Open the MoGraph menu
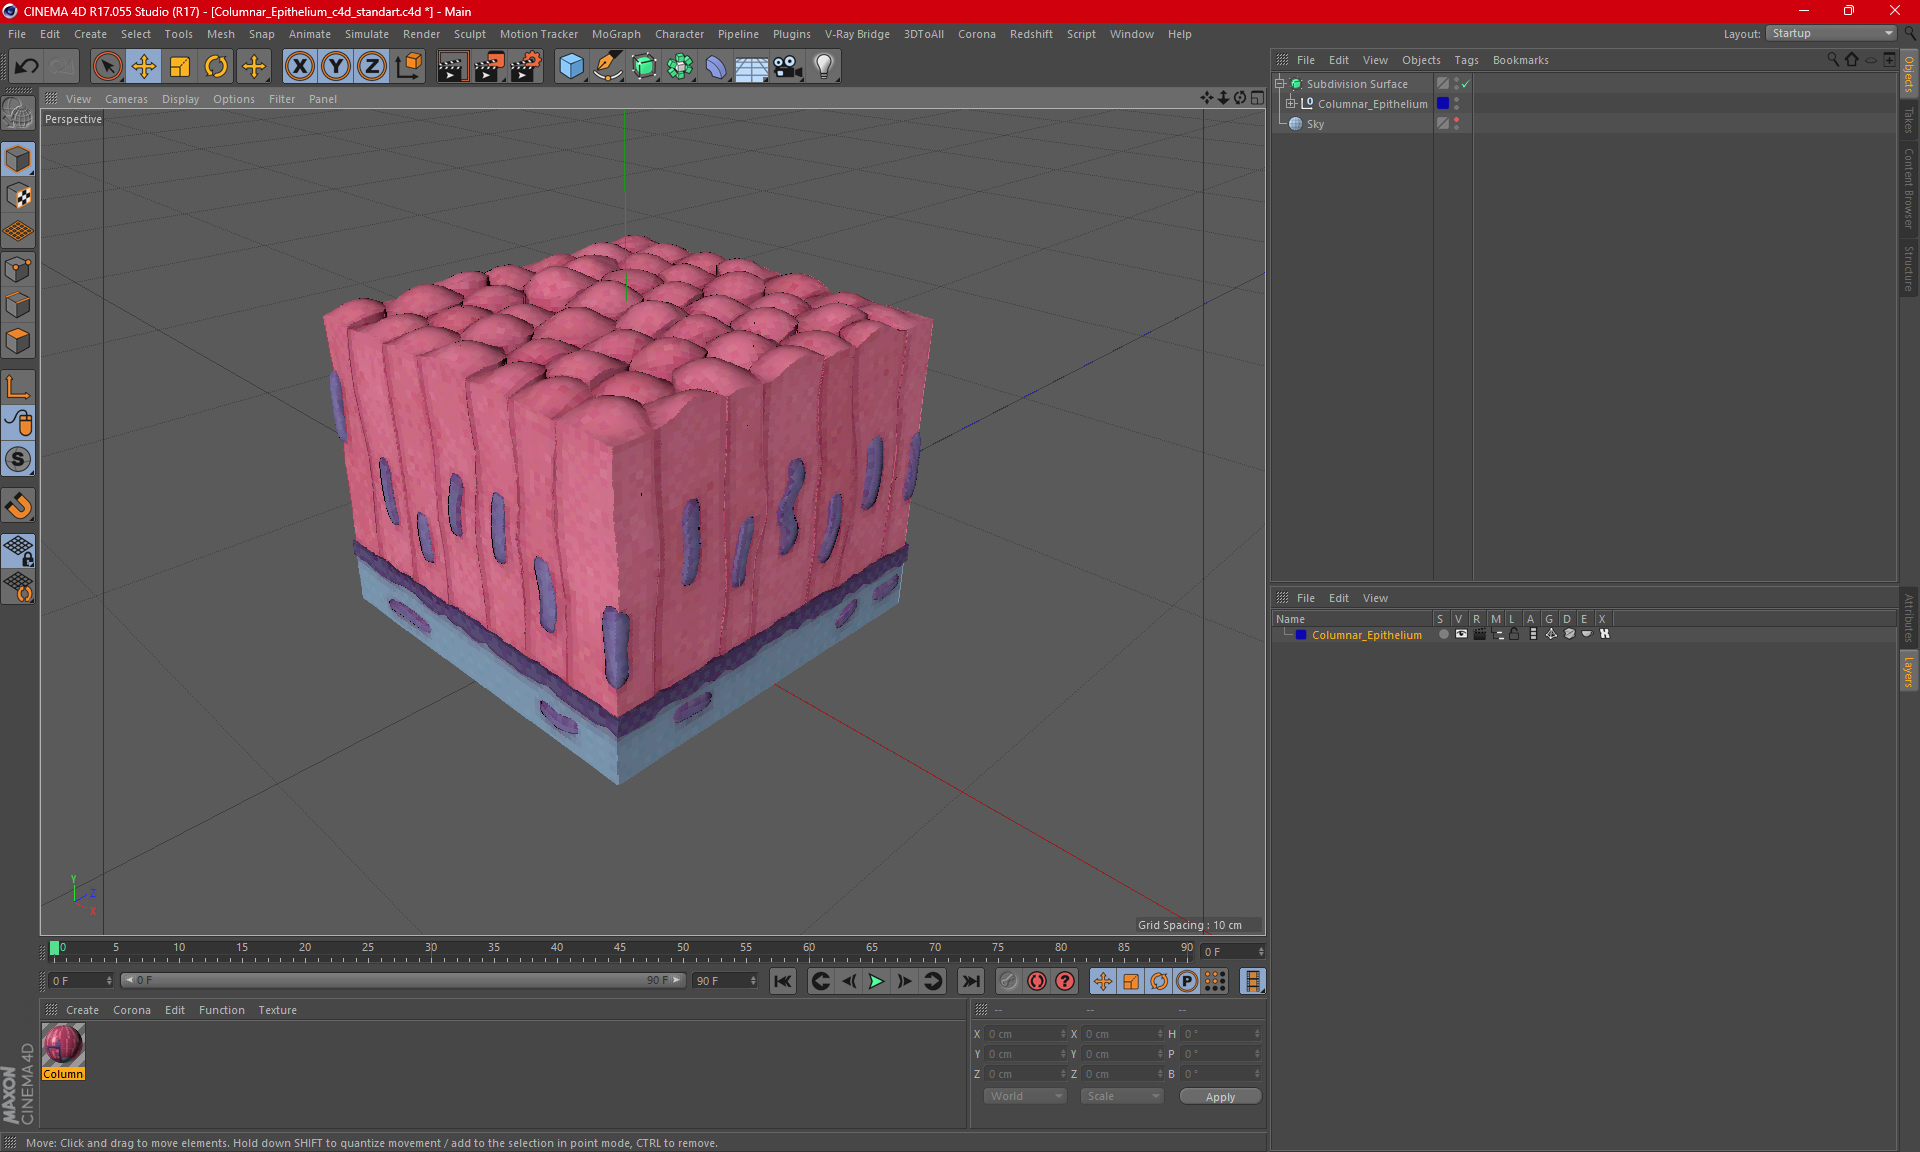Image resolution: width=1920 pixels, height=1152 pixels. (x=615, y=34)
